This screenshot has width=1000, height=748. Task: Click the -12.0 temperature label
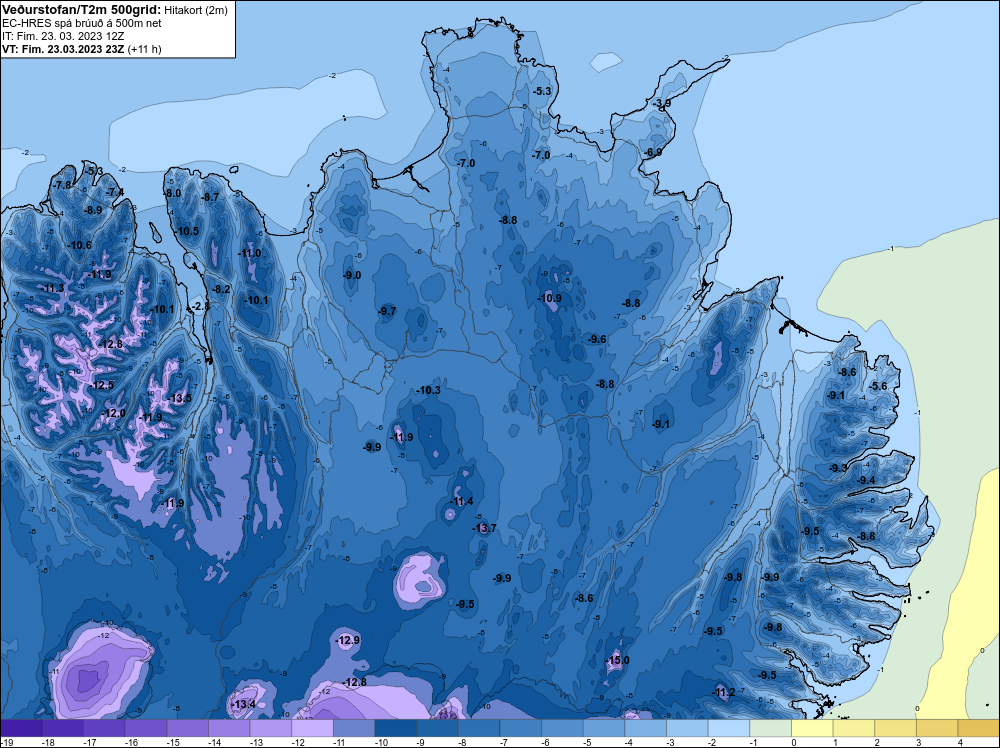pyautogui.click(x=114, y=413)
